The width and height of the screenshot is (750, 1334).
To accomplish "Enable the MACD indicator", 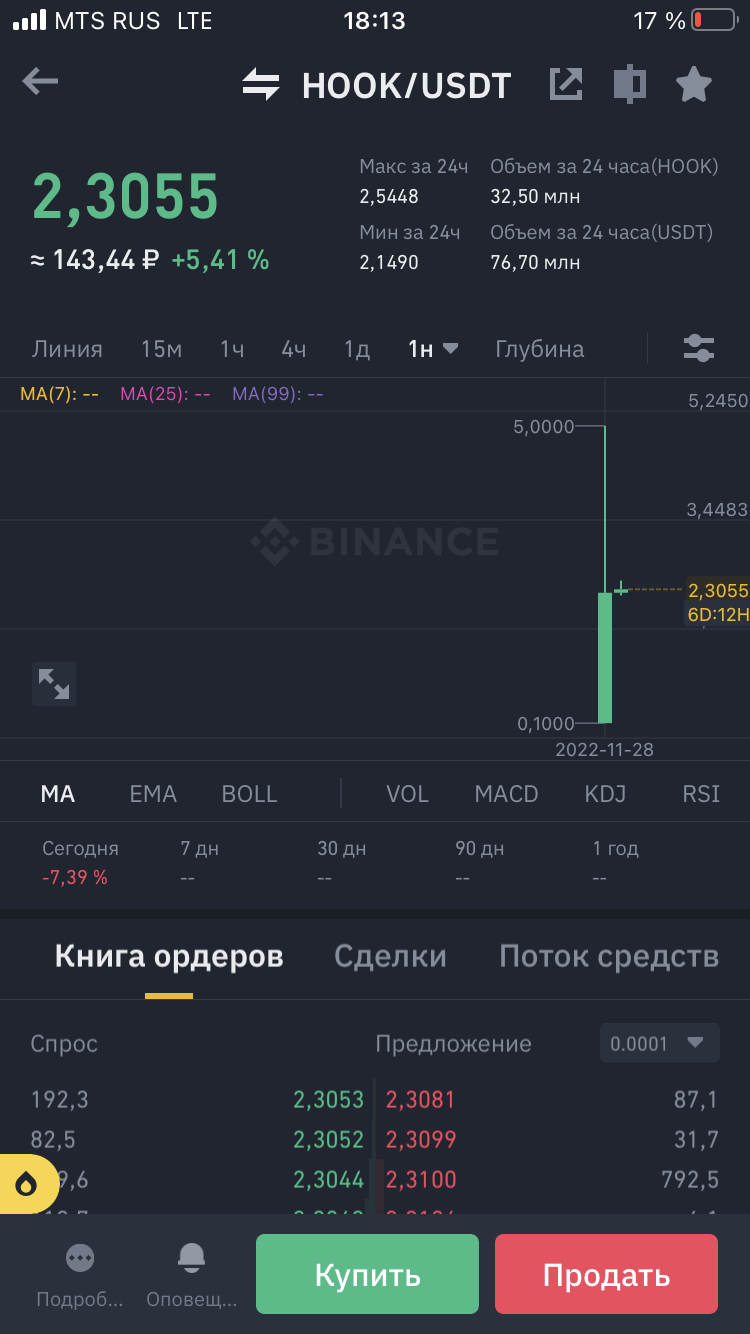I will point(506,794).
